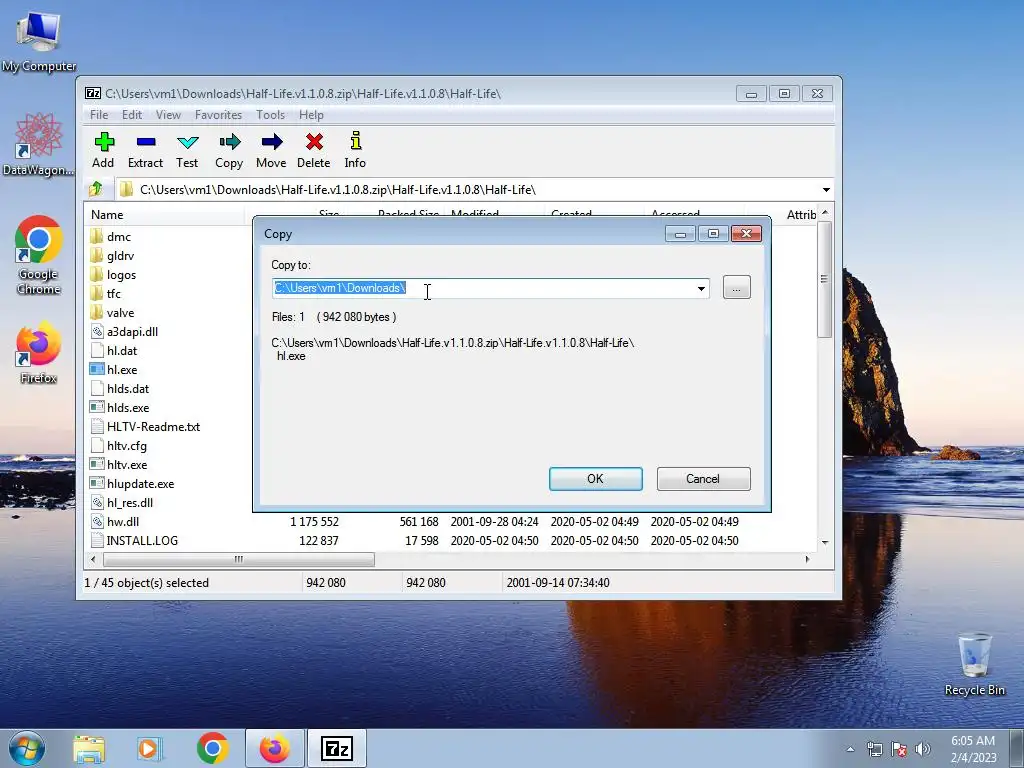This screenshot has height=768, width=1024.
Task: Click the Copy toolbar icon
Action: 229,150
